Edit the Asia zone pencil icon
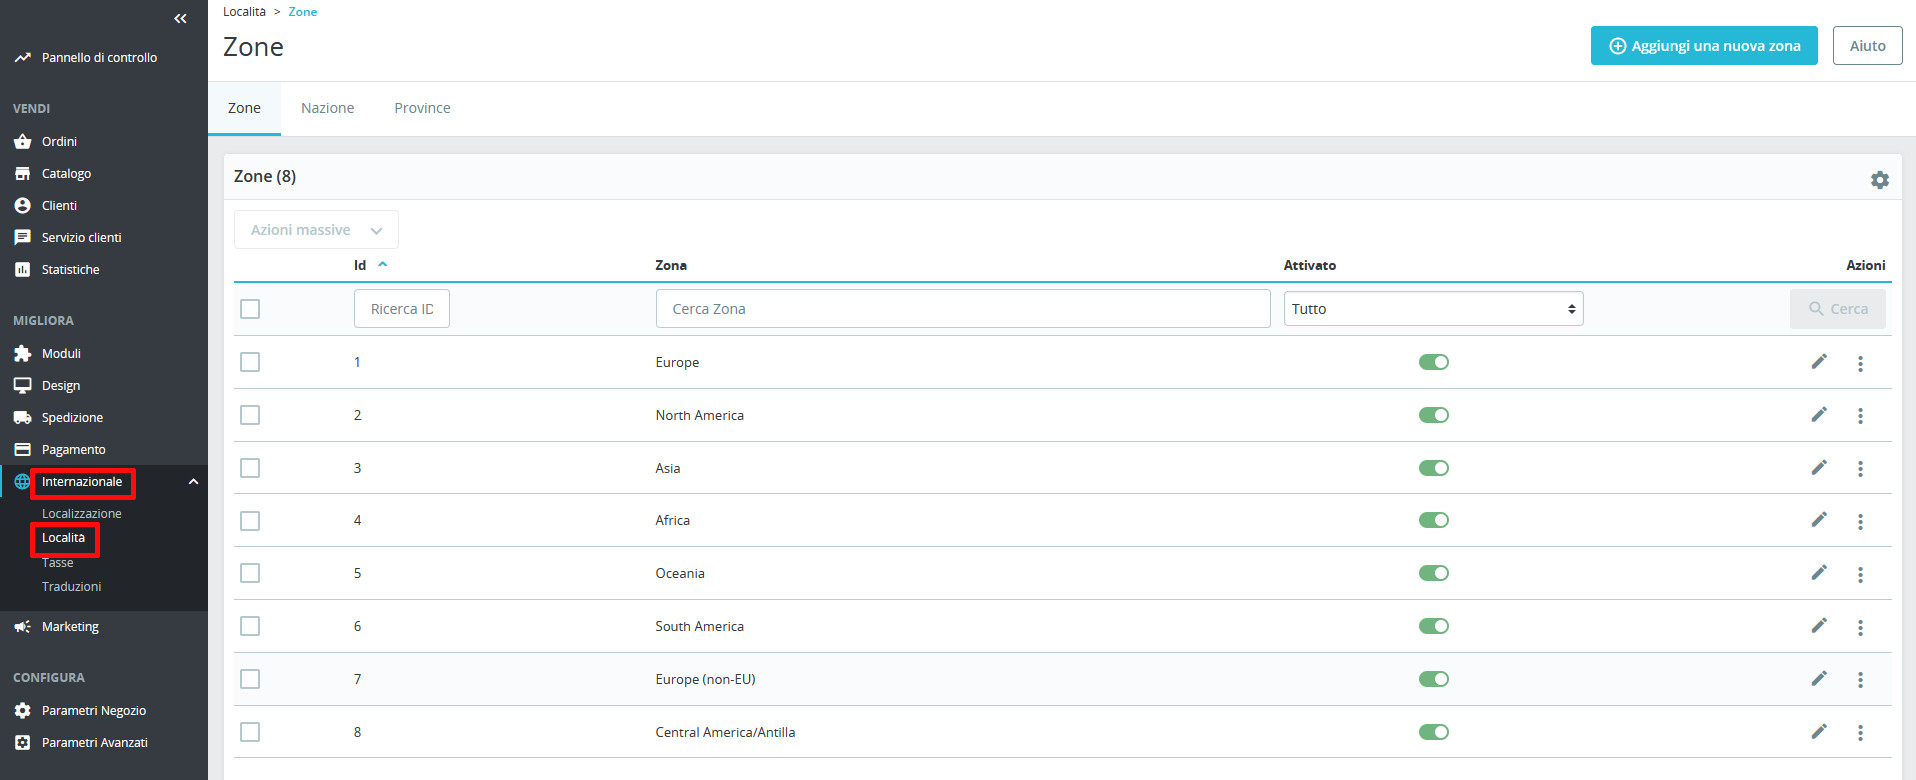This screenshot has height=780, width=1916. (x=1819, y=468)
